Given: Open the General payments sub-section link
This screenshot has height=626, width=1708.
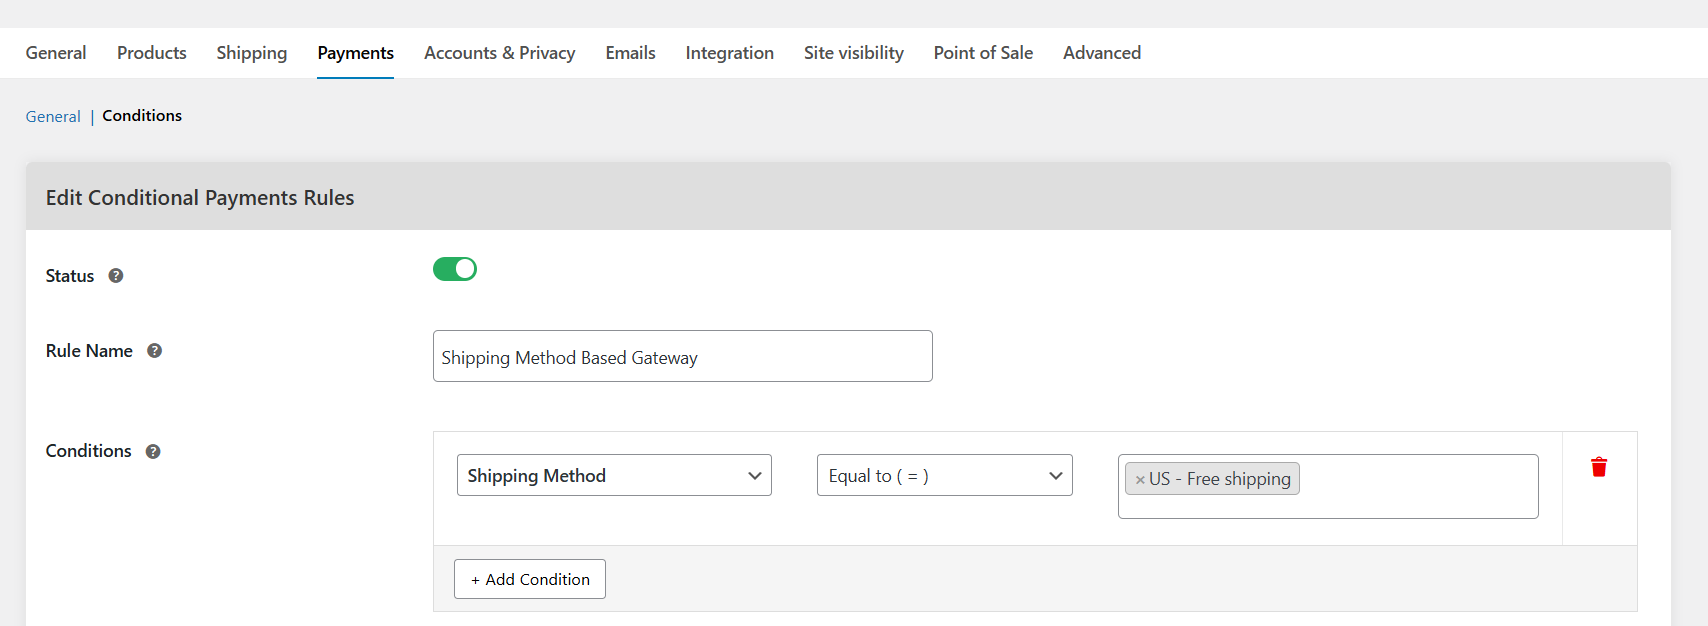Looking at the screenshot, I should pyautogui.click(x=53, y=117).
